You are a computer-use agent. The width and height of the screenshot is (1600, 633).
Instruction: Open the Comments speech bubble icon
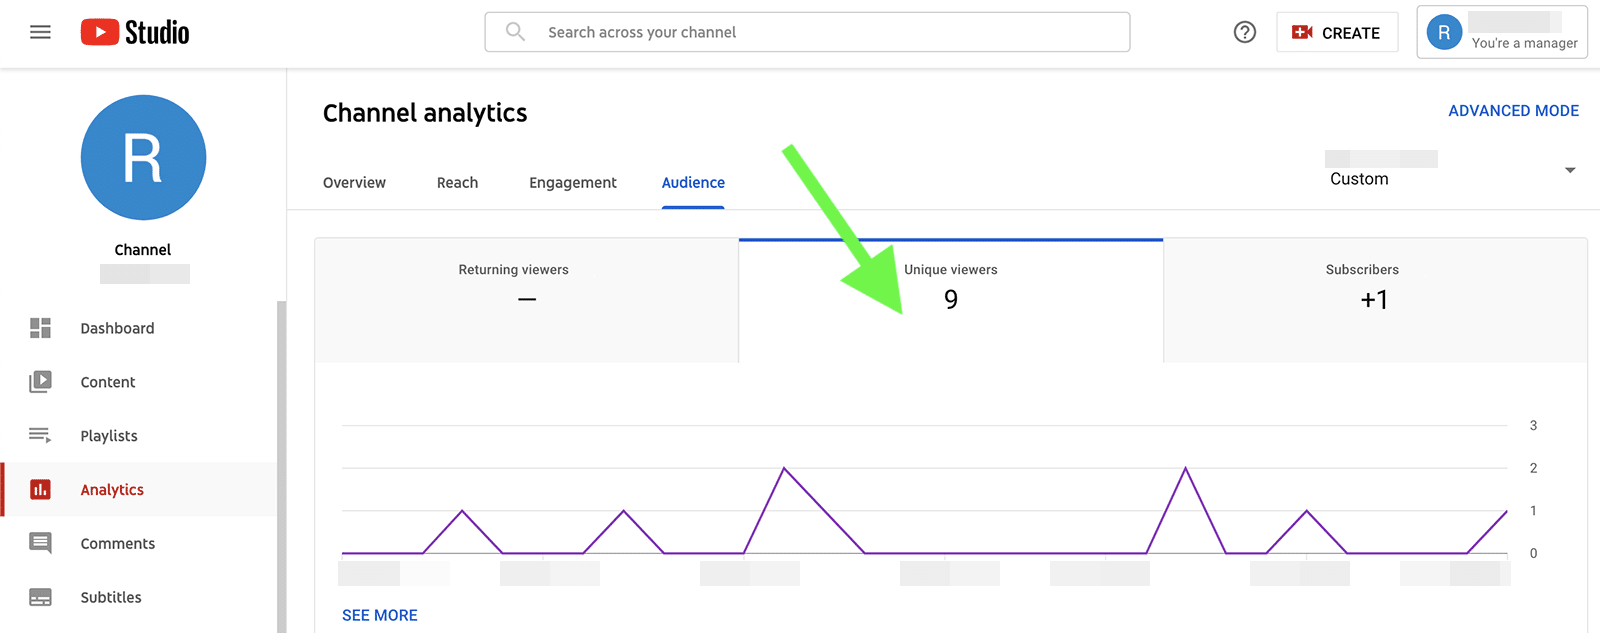40,543
